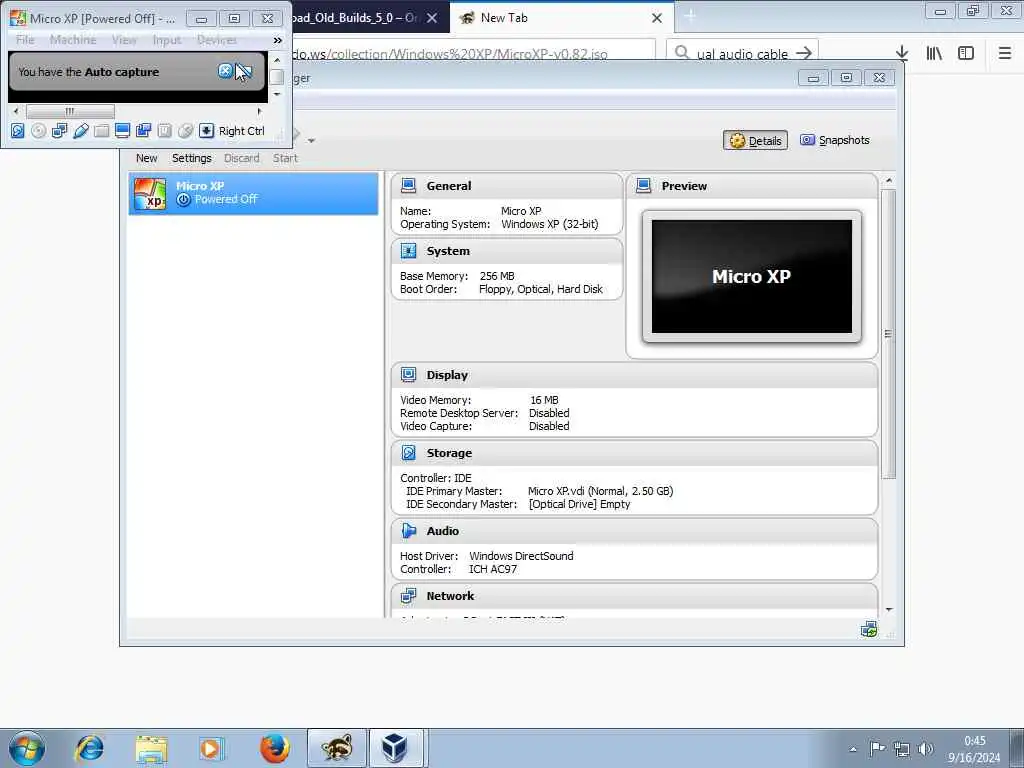Click the vertical scrollbar thumb in the details pane

[889, 334]
